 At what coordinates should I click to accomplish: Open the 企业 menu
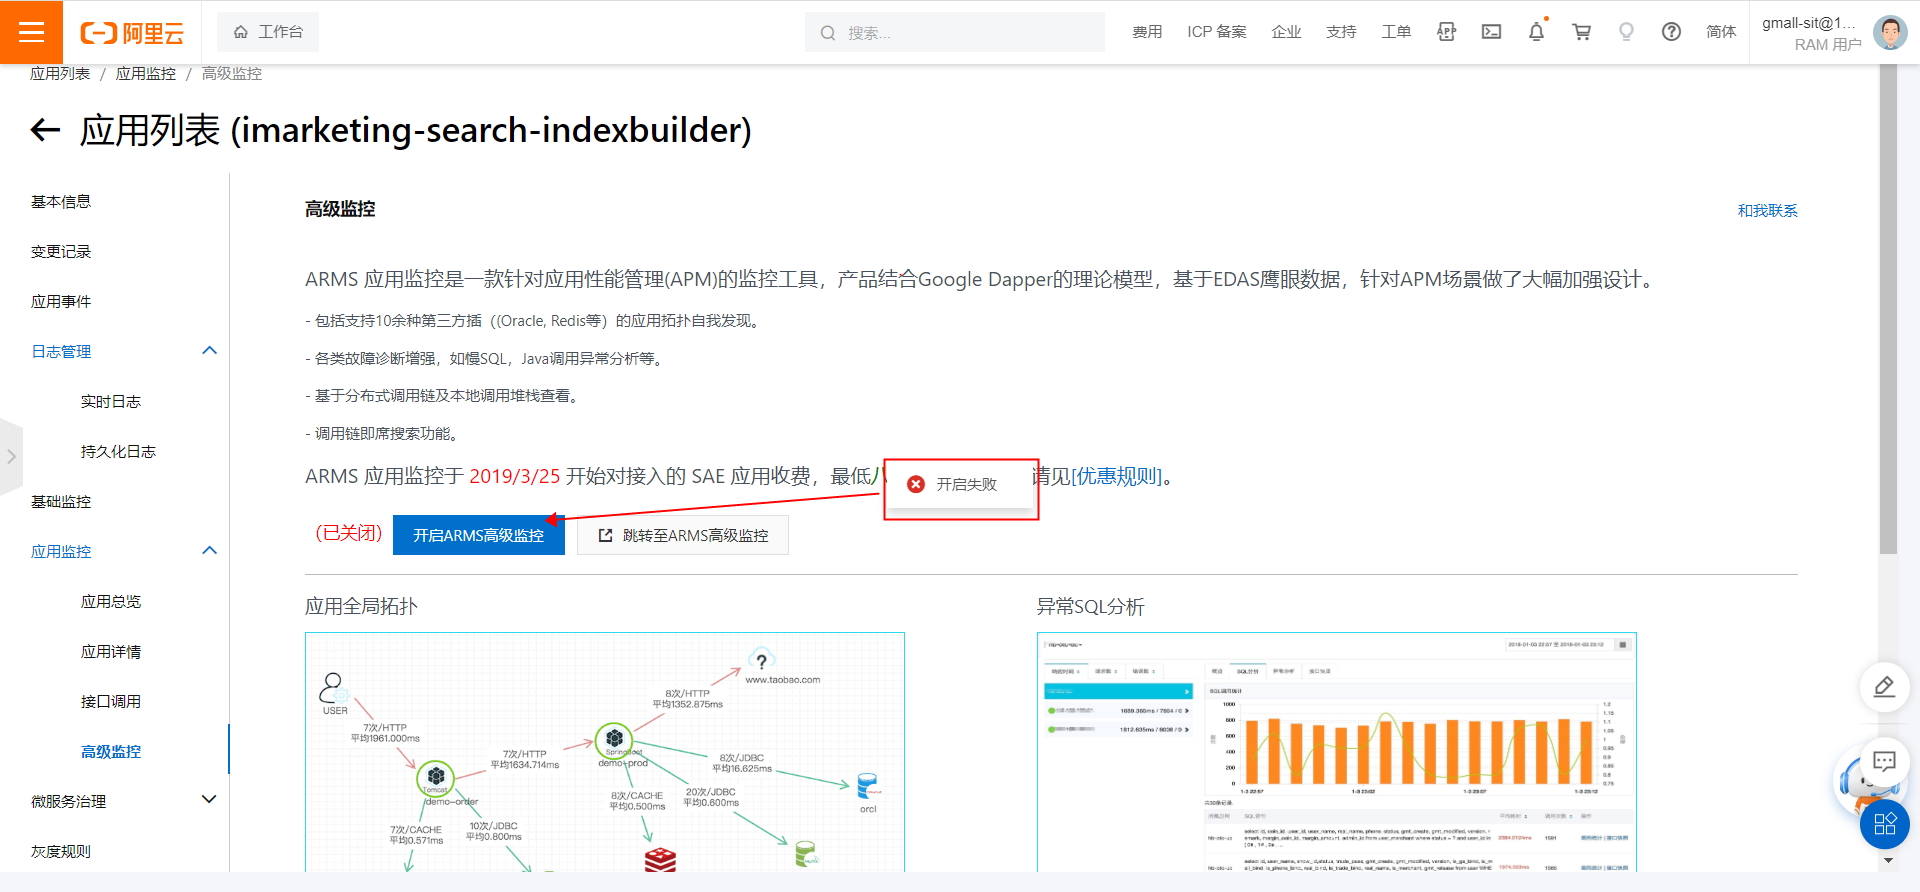(x=1286, y=32)
